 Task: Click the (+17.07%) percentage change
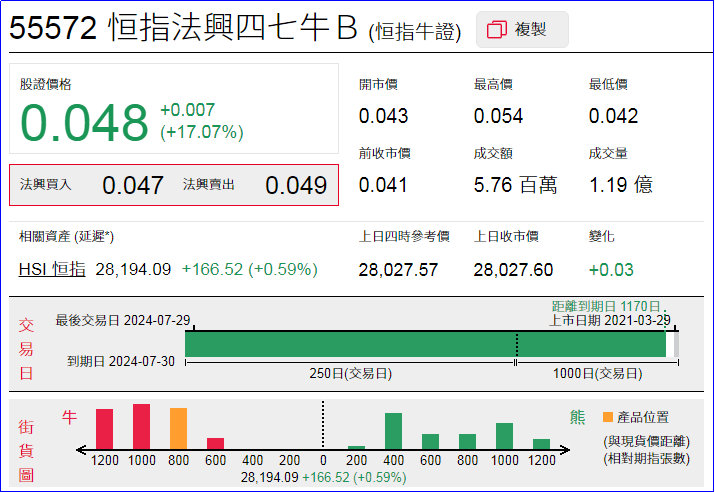click(202, 132)
